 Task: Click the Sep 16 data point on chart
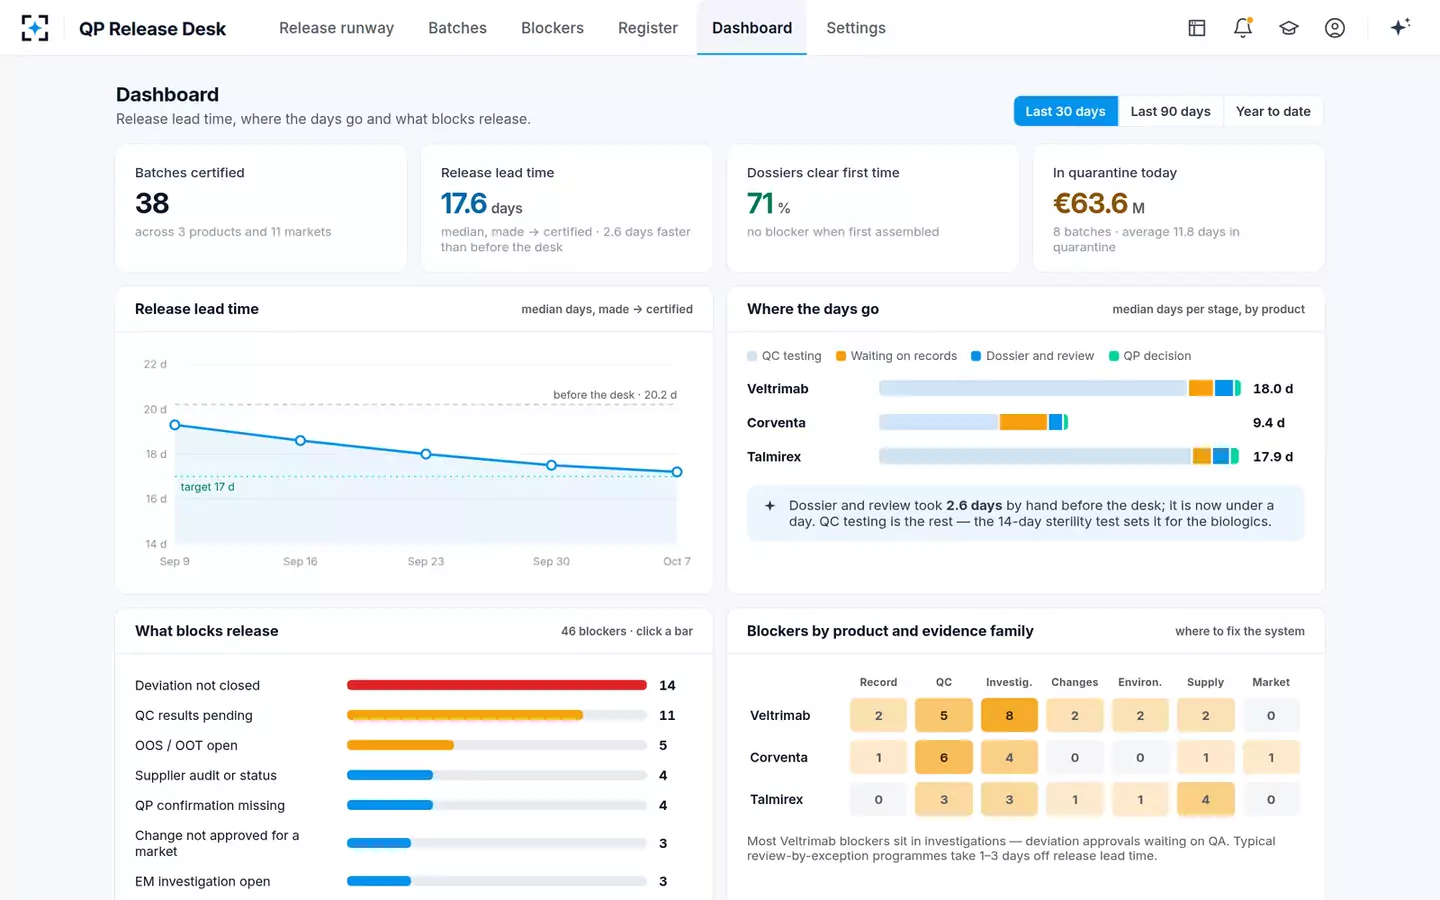tap(300, 441)
